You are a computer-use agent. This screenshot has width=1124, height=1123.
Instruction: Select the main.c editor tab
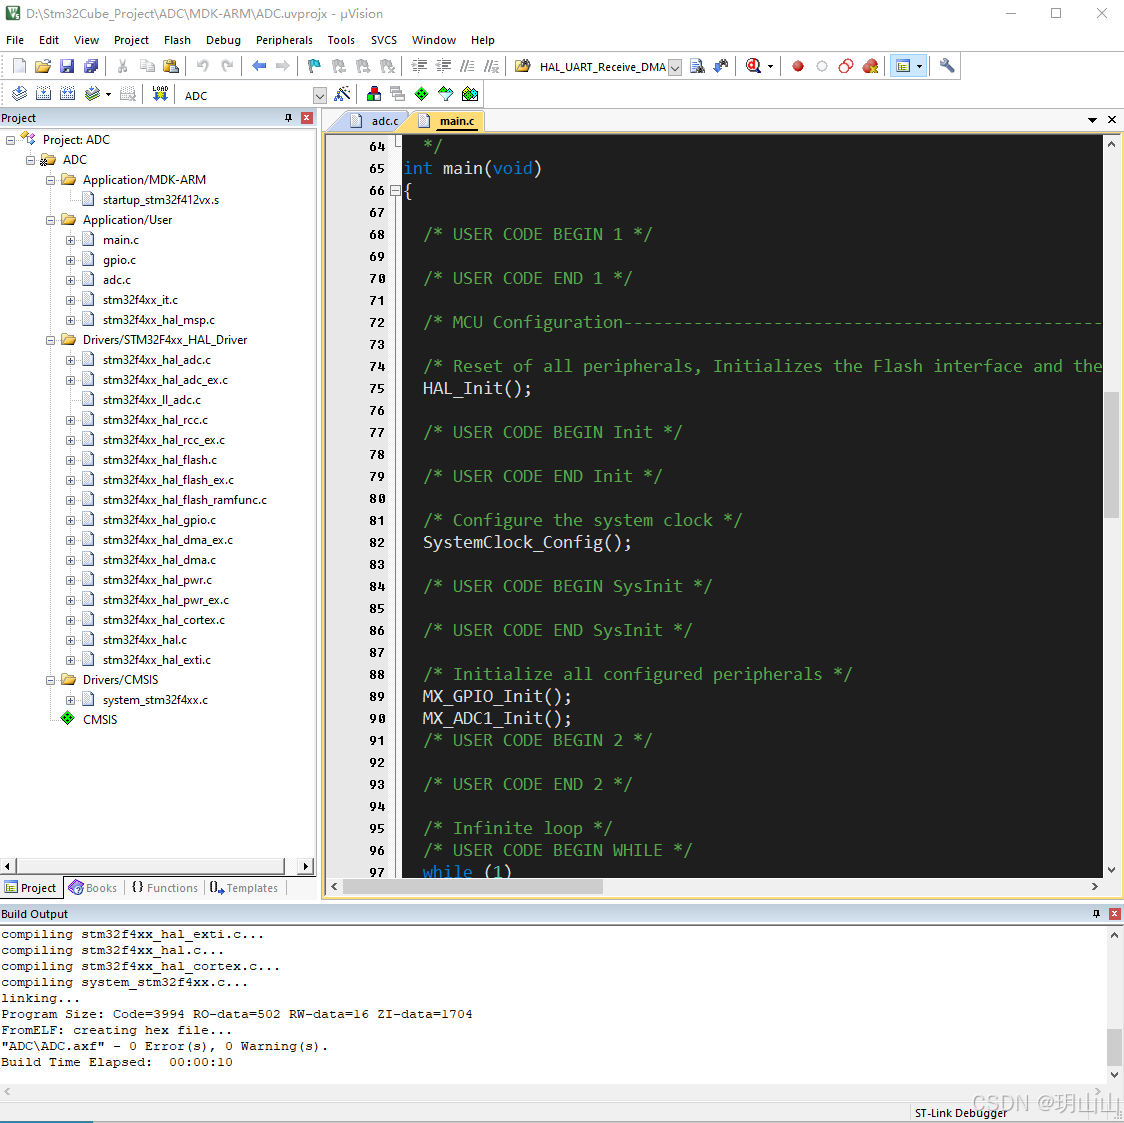click(x=448, y=121)
